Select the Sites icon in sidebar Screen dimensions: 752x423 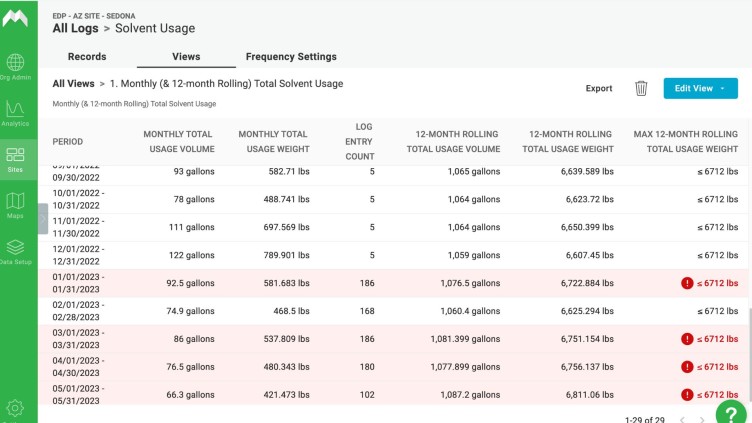(x=15, y=154)
